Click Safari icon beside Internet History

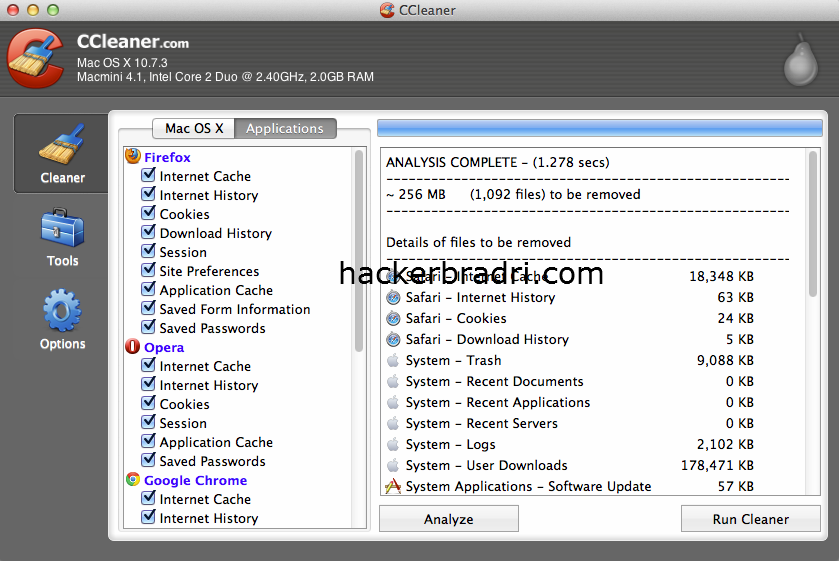coord(393,297)
